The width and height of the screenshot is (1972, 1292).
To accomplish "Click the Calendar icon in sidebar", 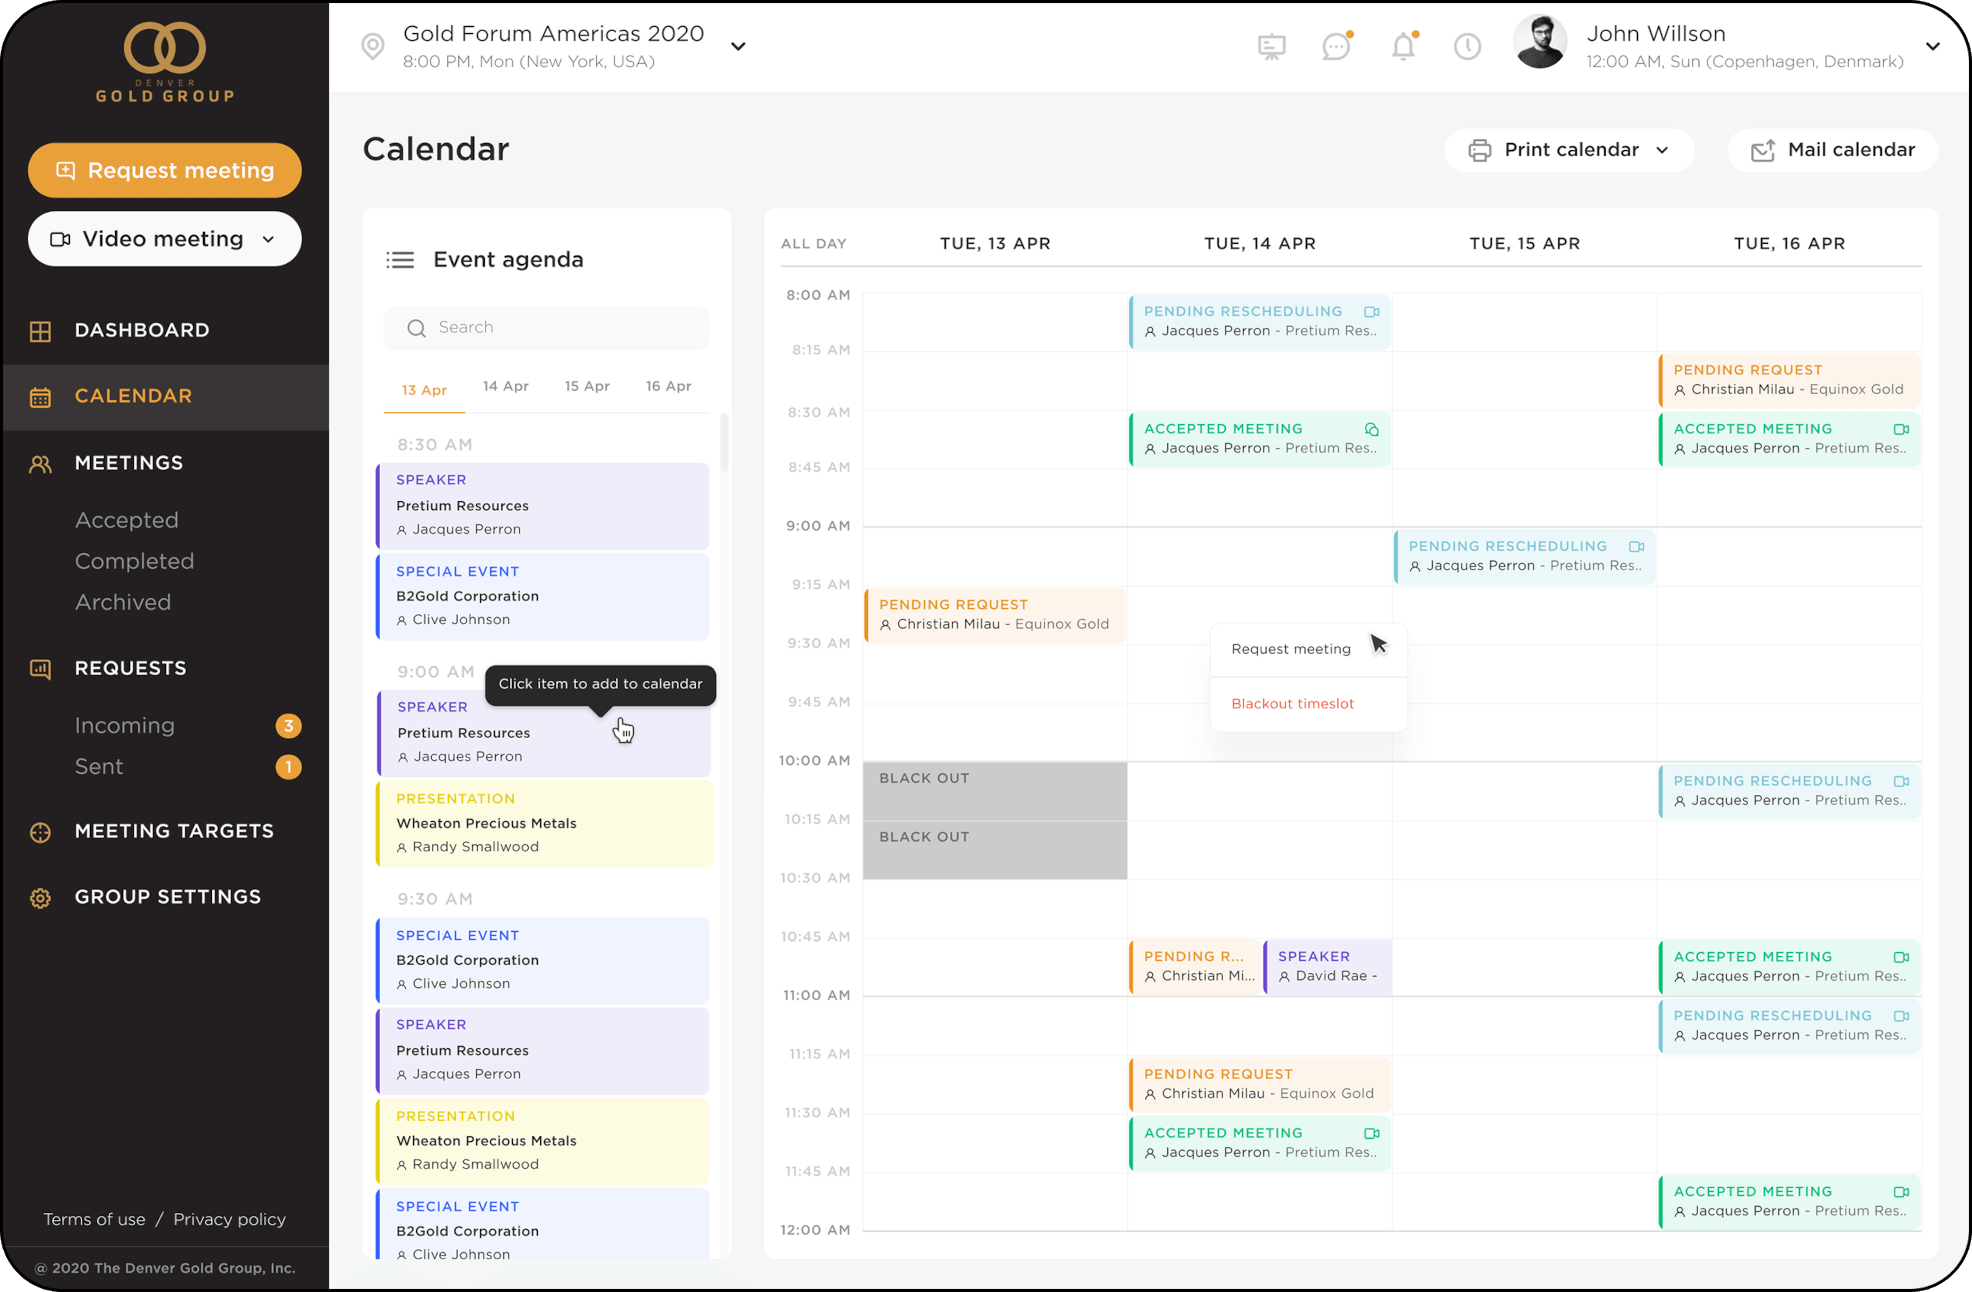I will pos(40,397).
